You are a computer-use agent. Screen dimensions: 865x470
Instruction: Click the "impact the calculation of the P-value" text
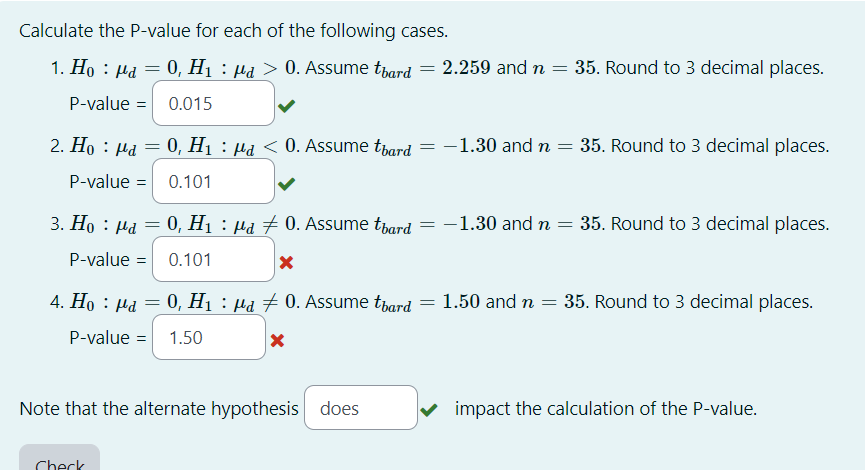click(x=606, y=409)
